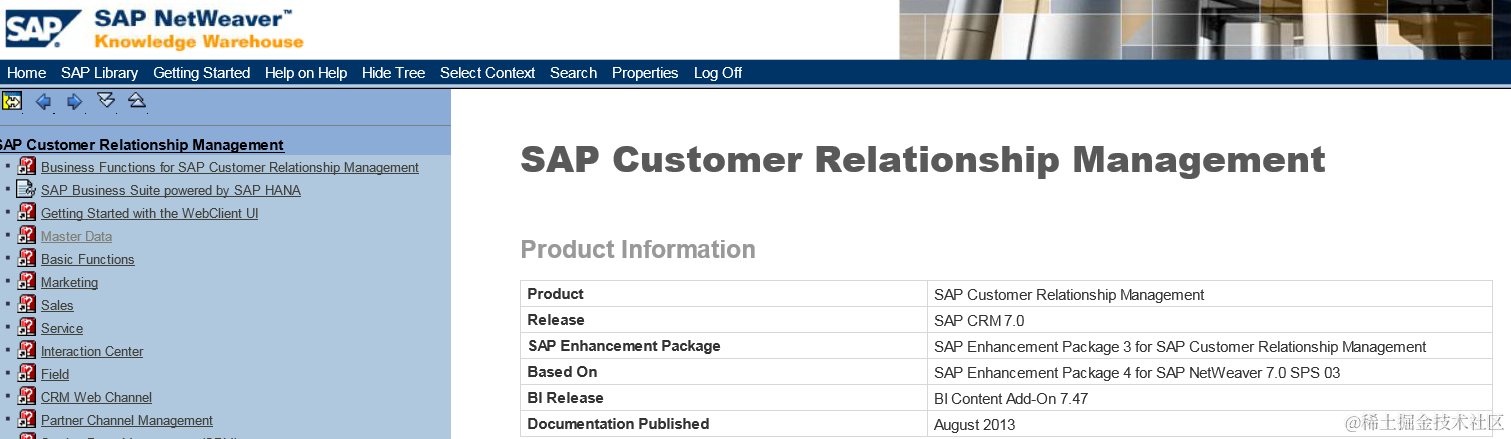The height and width of the screenshot is (439, 1511).
Task: Click the blue back arrow icon
Action: tap(43, 101)
